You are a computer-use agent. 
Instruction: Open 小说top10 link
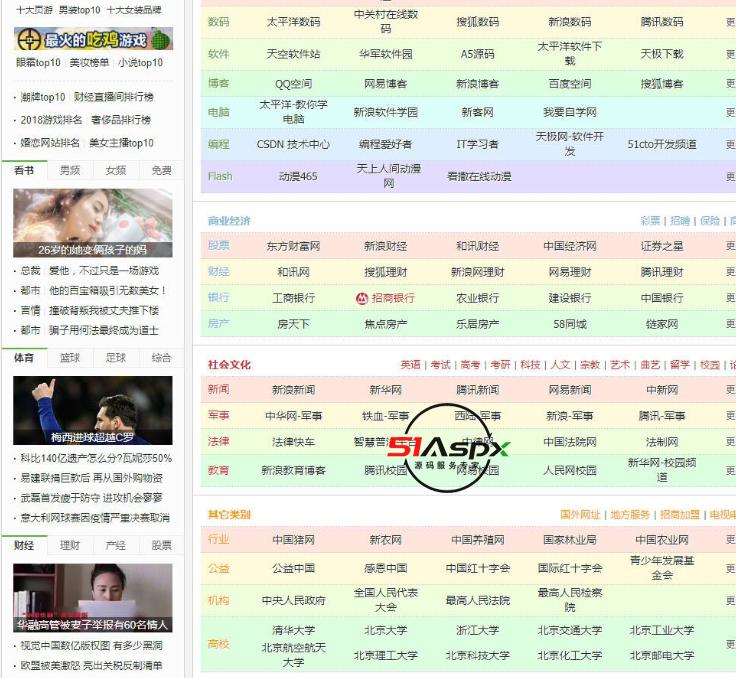(140, 62)
